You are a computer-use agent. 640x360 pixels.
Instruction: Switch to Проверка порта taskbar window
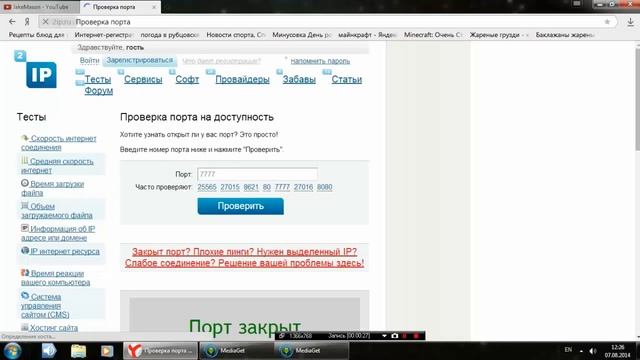(161, 351)
